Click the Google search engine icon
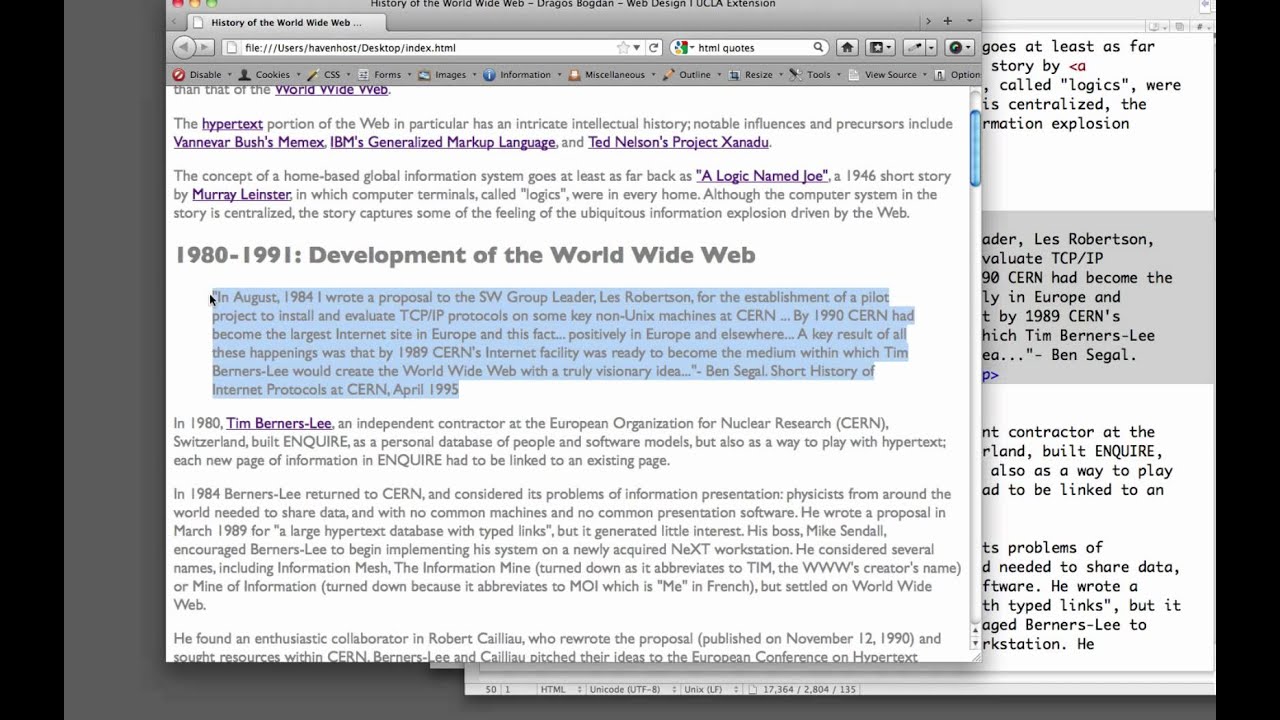Image resolution: width=1280 pixels, height=720 pixels. pyautogui.click(x=680, y=47)
